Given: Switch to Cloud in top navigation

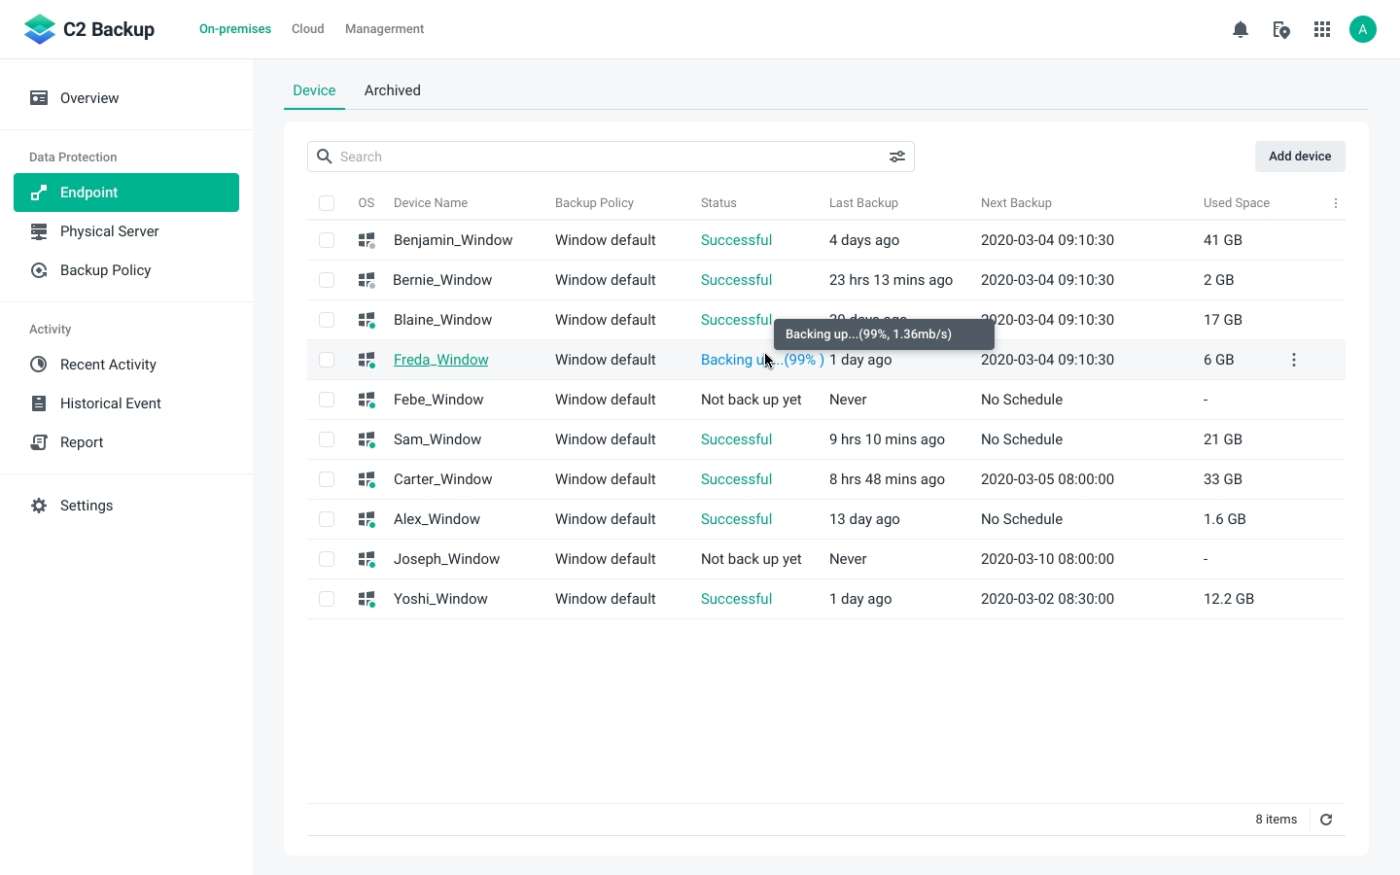Looking at the screenshot, I should 307,29.
